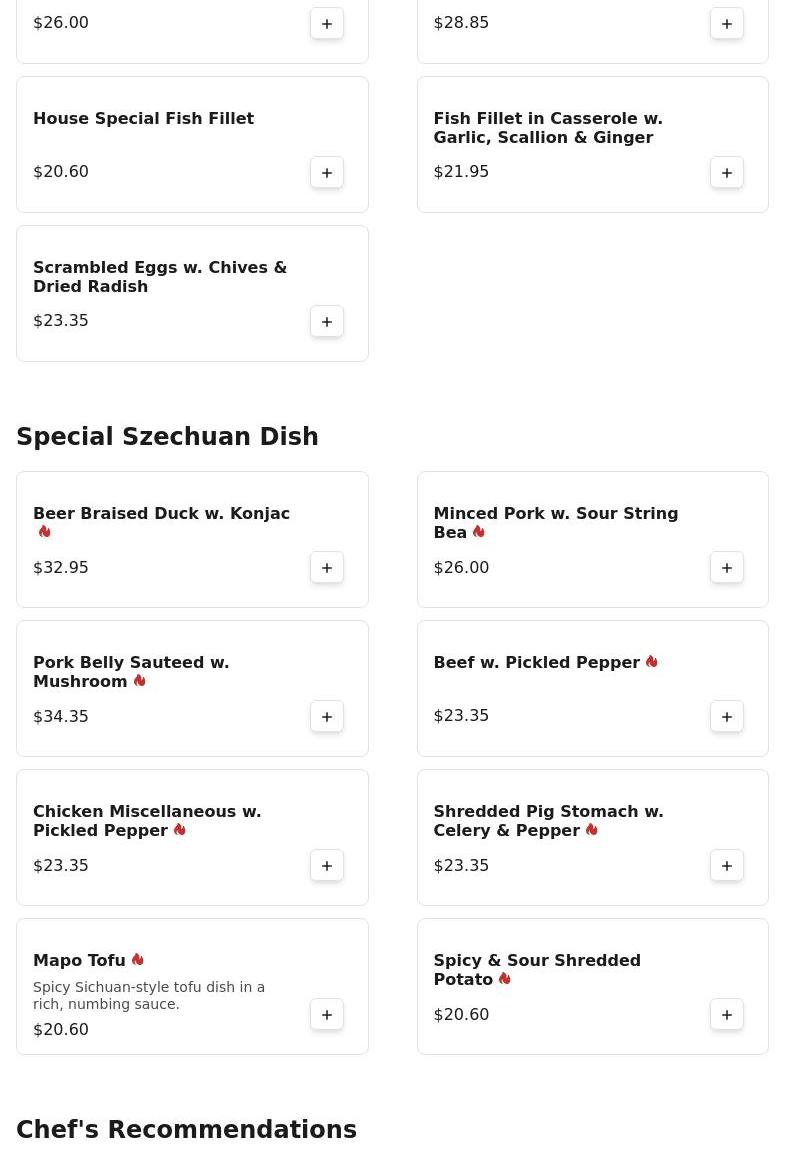Select the Mapo Tofu description text
785x1149 pixels.
coord(148,995)
